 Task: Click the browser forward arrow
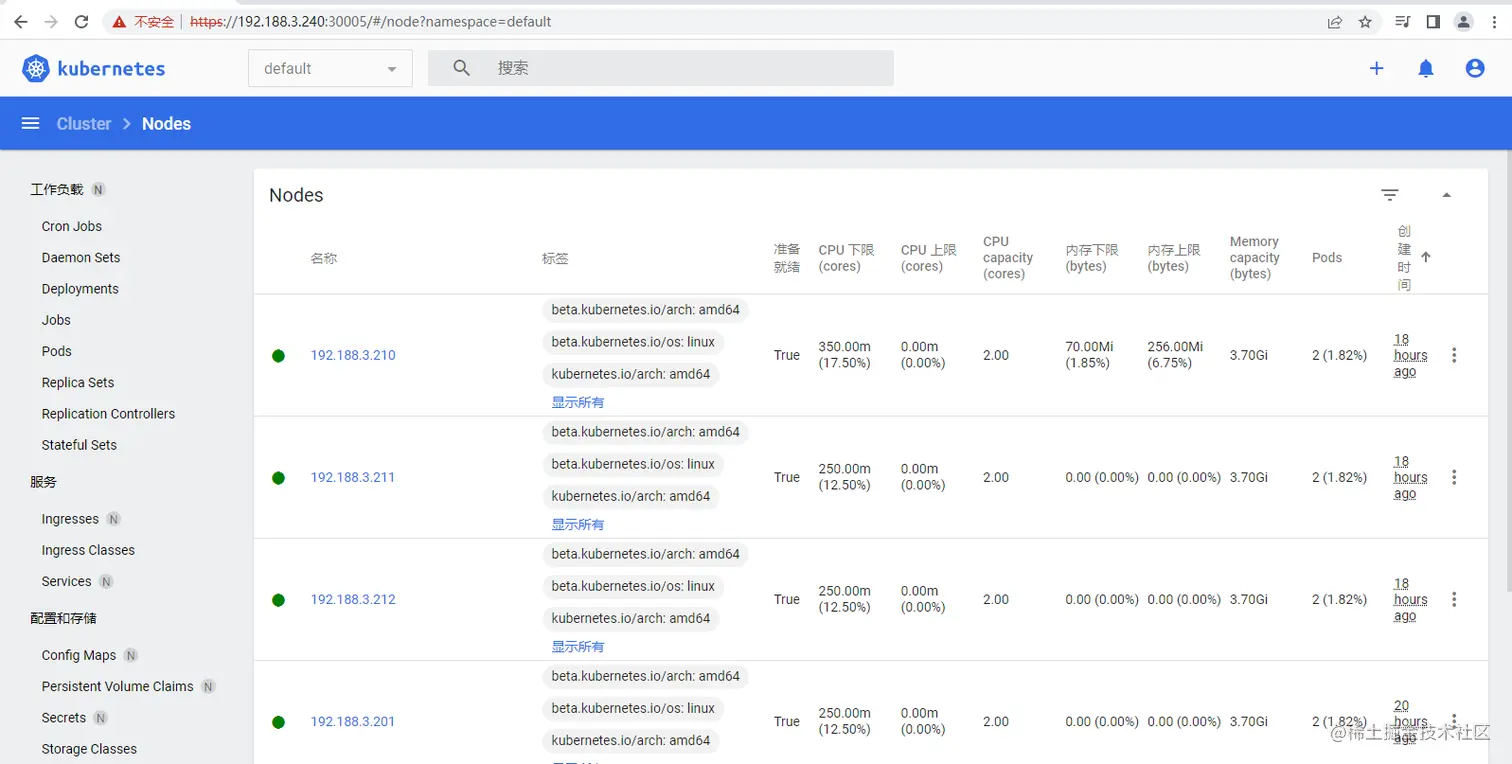(51, 21)
